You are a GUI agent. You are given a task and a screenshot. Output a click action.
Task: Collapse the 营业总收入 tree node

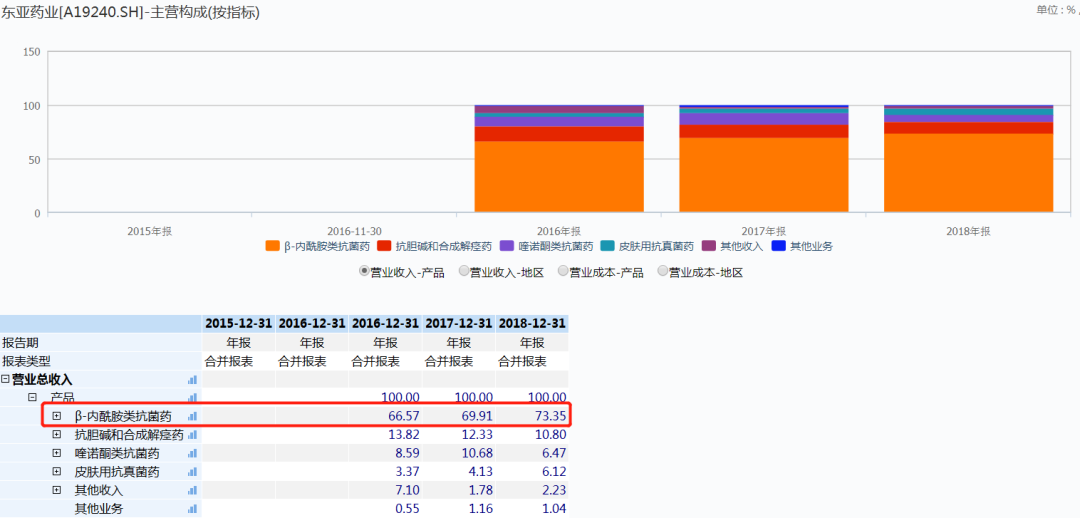point(6,379)
